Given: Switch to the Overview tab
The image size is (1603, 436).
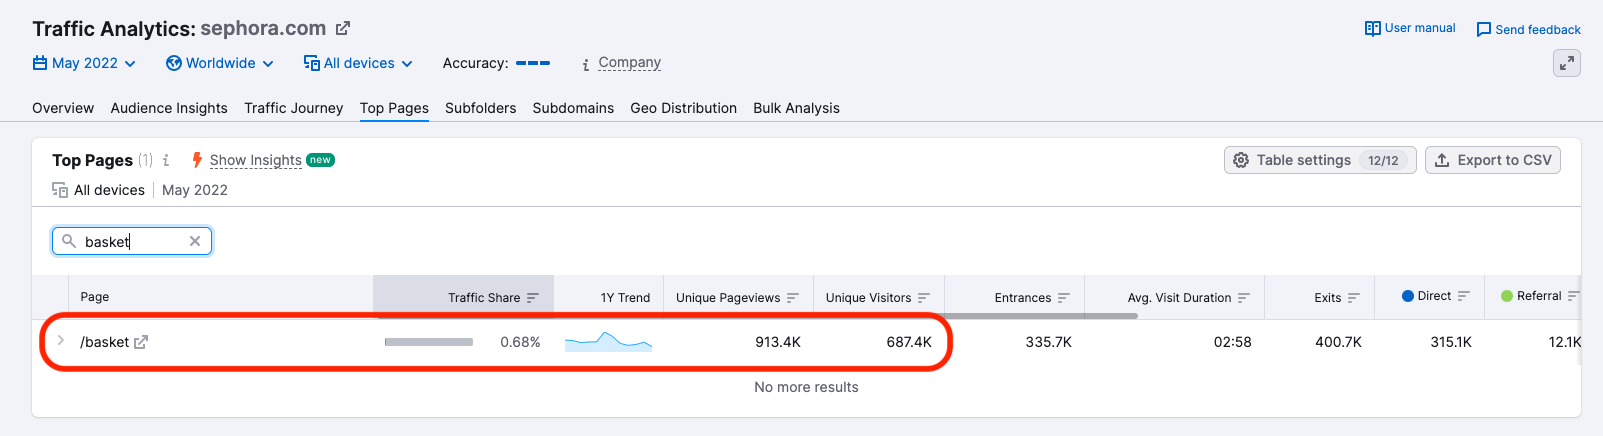Looking at the screenshot, I should point(63,108).
